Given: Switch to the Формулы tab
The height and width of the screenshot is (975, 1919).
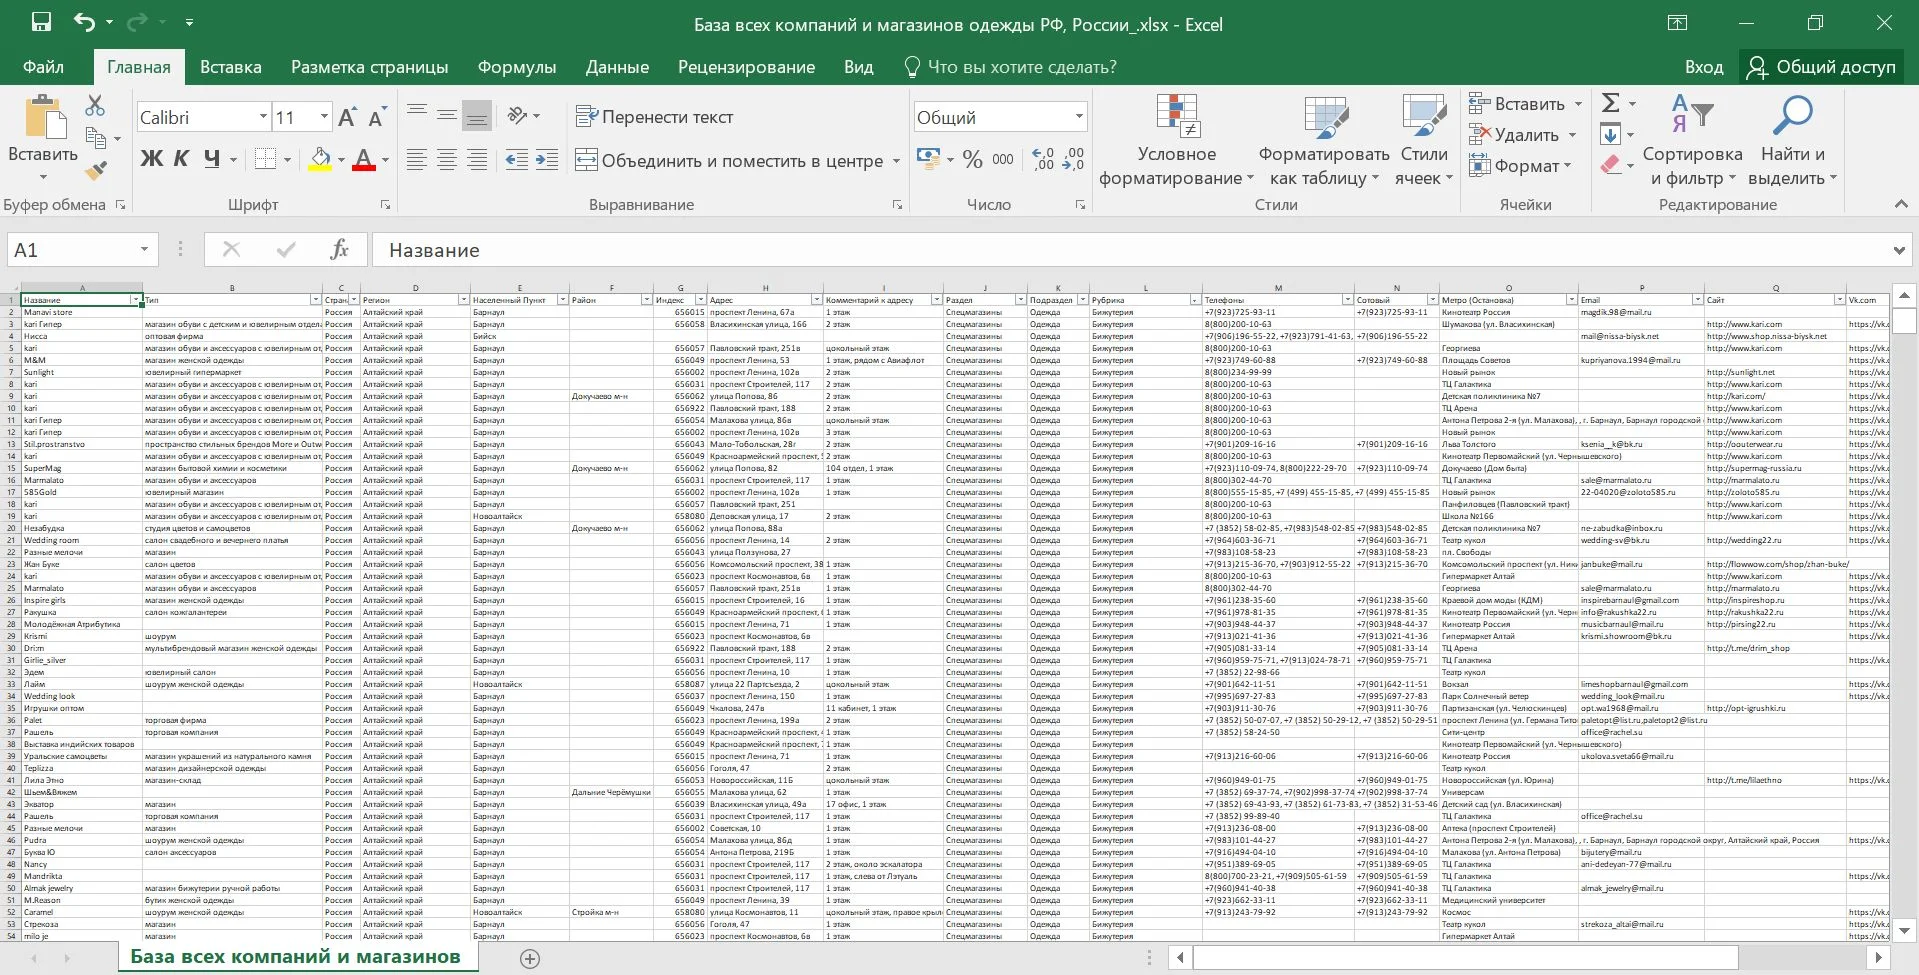Looking at the screenshot, I should pyautogui.click(x=517, y=67).
